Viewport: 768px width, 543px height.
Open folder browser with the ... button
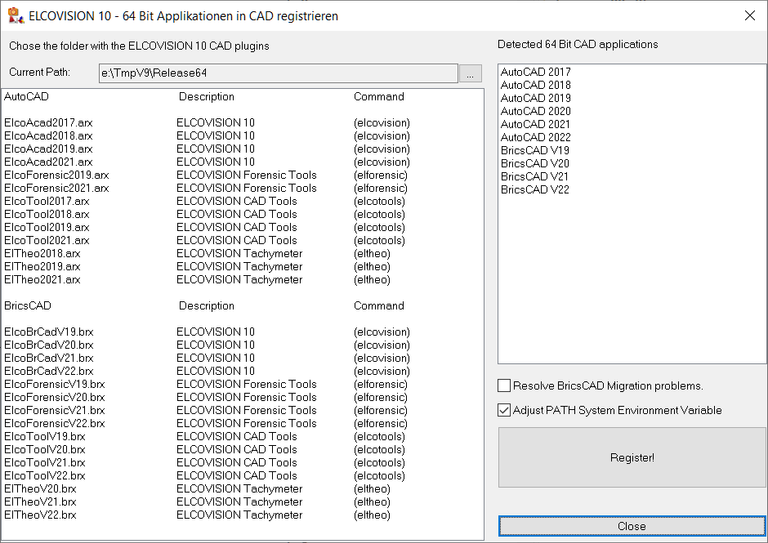[x=470, y=73]
